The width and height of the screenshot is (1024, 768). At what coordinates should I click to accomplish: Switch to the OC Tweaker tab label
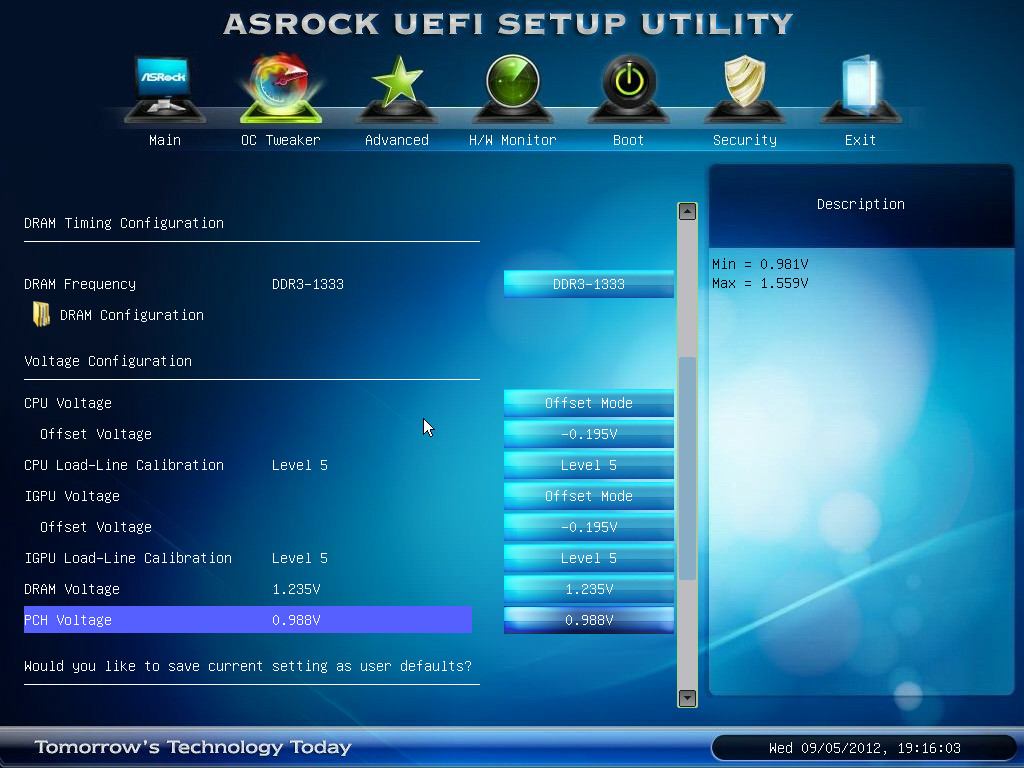pyautogui.click(x=281, y=140)
